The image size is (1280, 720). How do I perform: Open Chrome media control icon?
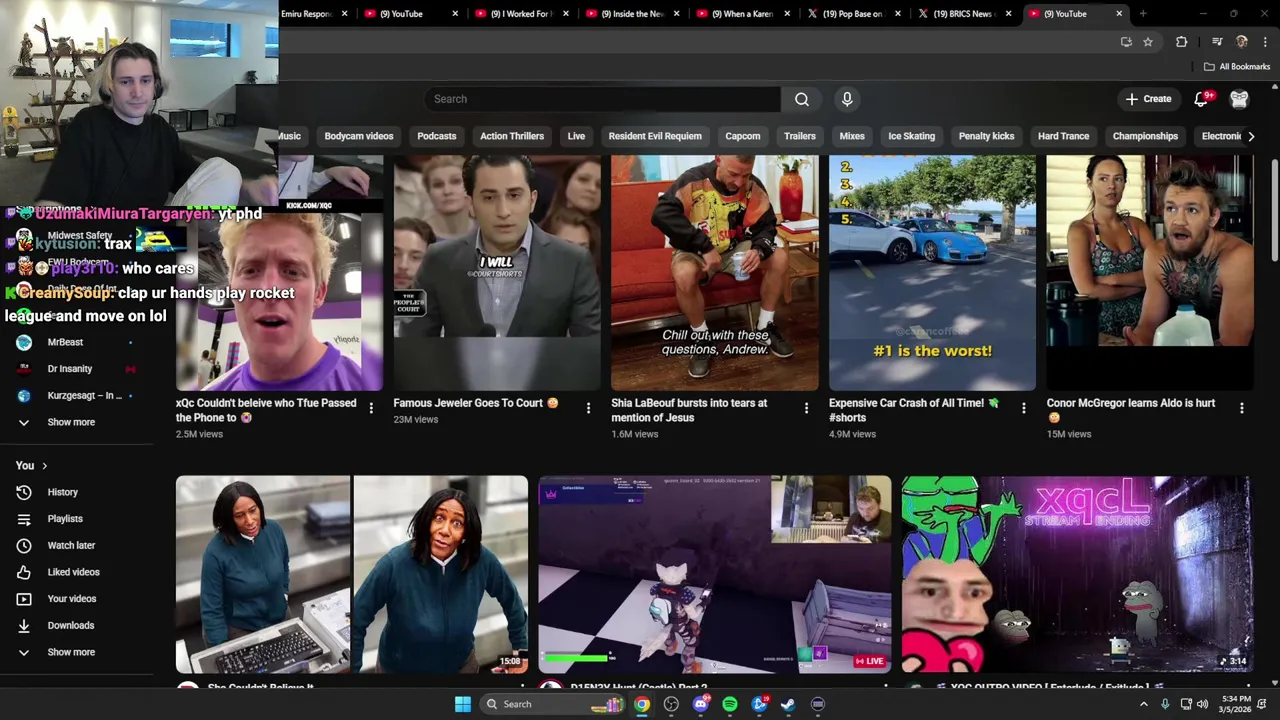pos(1217,42)
